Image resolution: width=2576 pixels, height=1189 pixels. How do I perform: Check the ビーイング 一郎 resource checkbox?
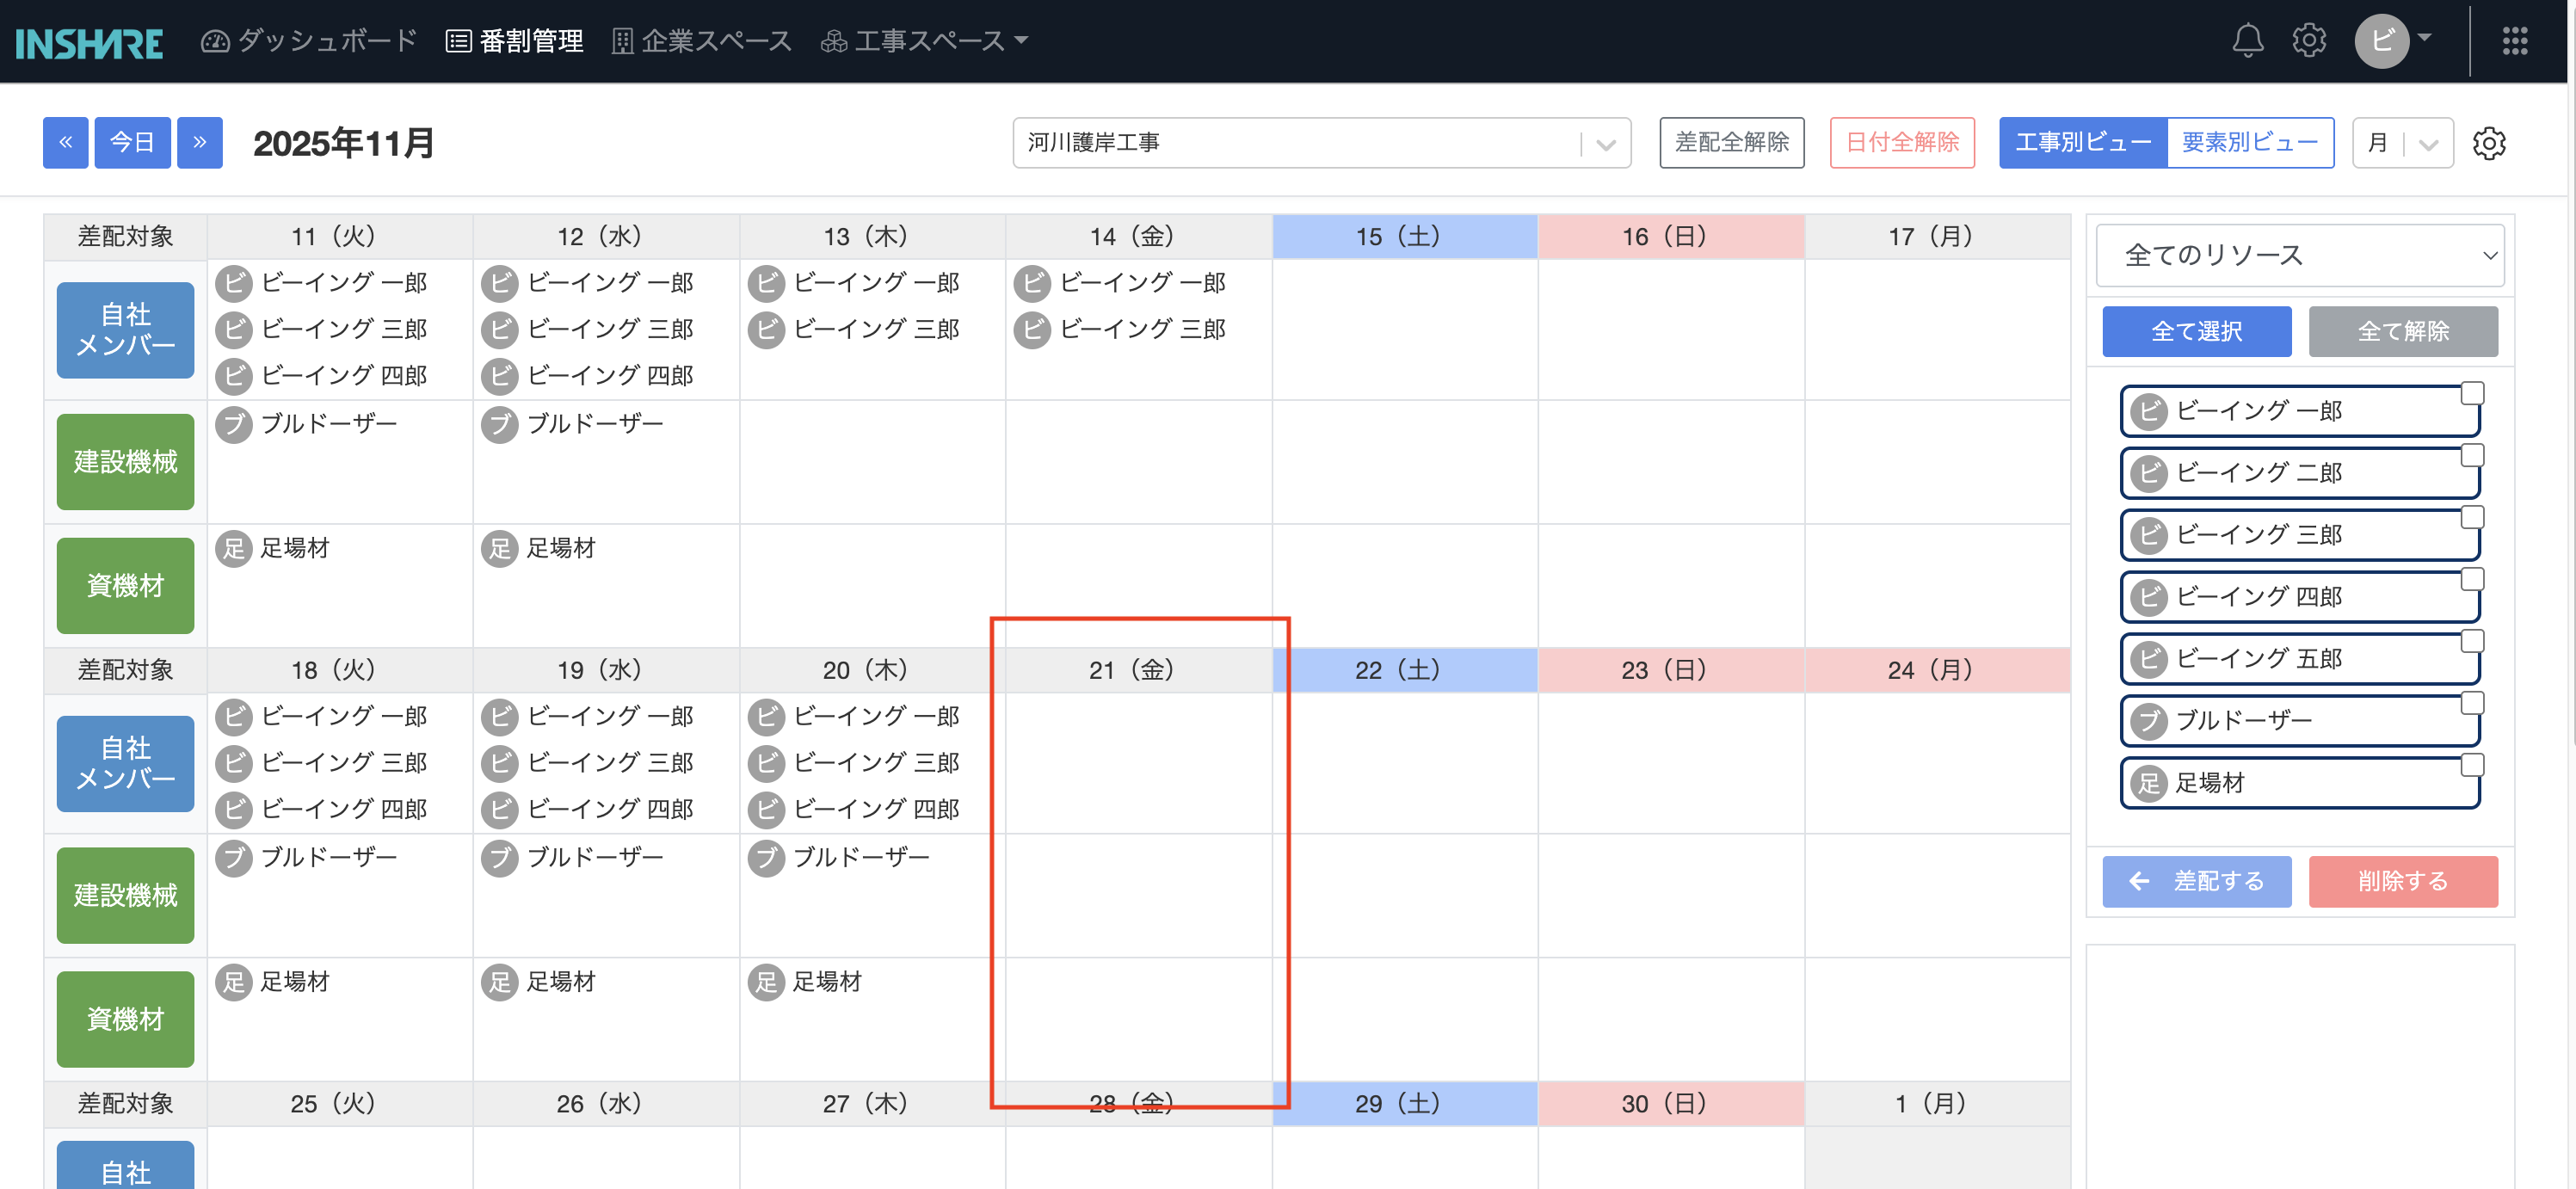click(x=2472, y=393)
